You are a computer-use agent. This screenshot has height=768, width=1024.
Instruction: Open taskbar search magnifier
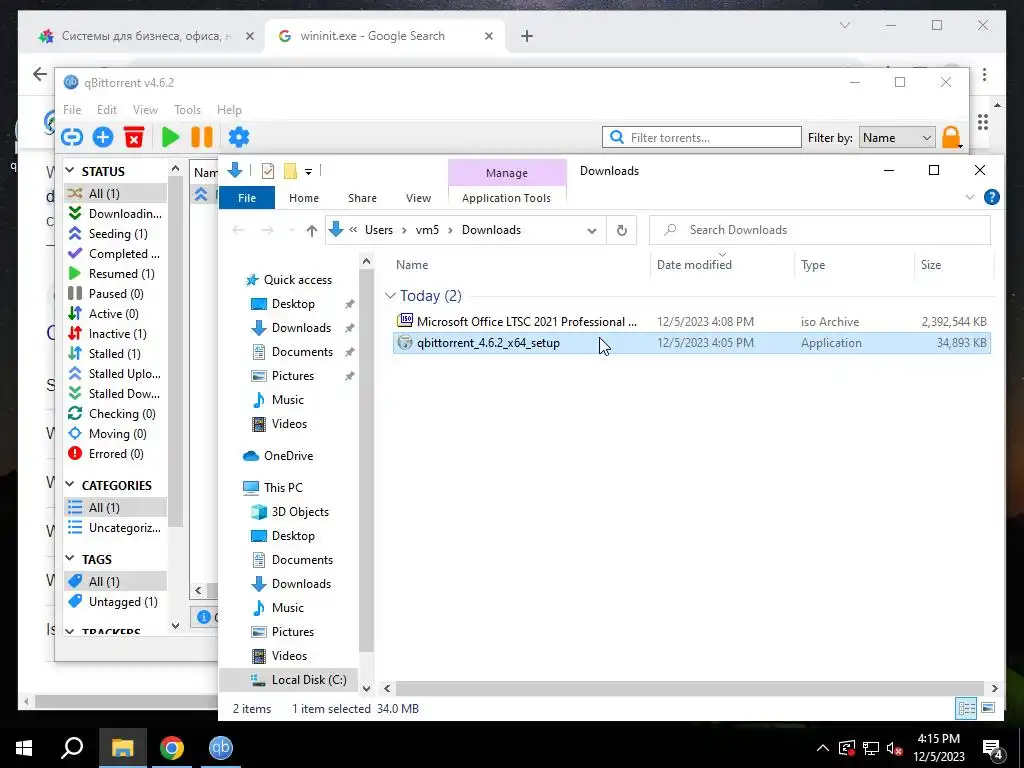[72, 748]
